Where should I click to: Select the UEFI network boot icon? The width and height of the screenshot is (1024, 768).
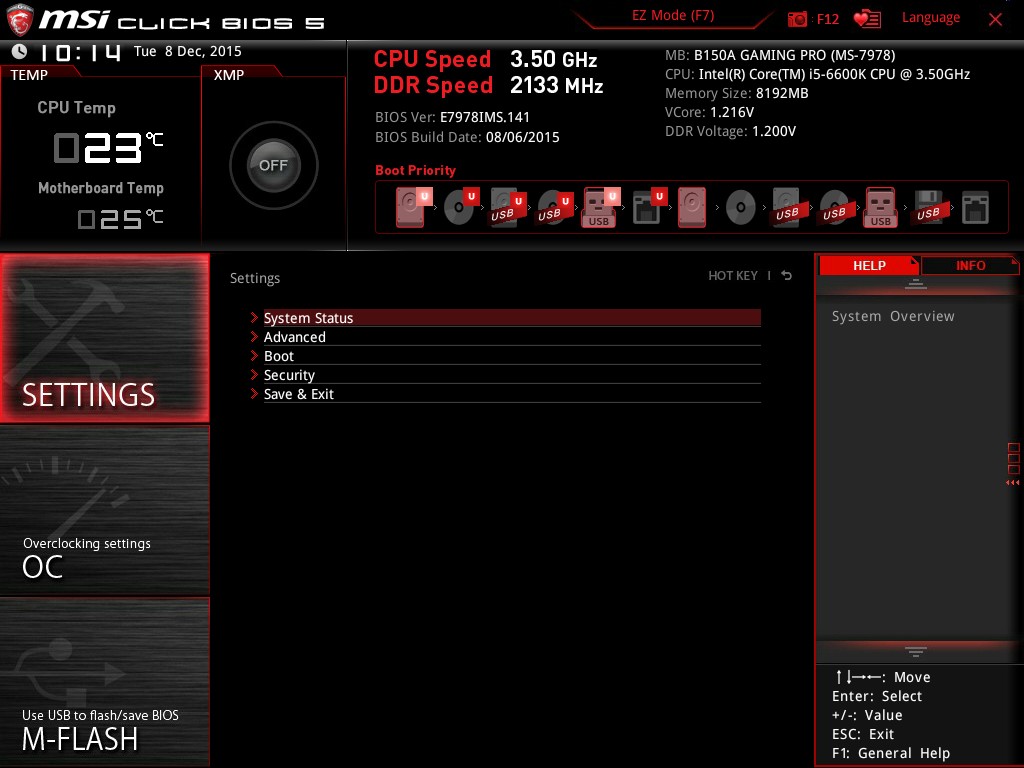point(650,208)
